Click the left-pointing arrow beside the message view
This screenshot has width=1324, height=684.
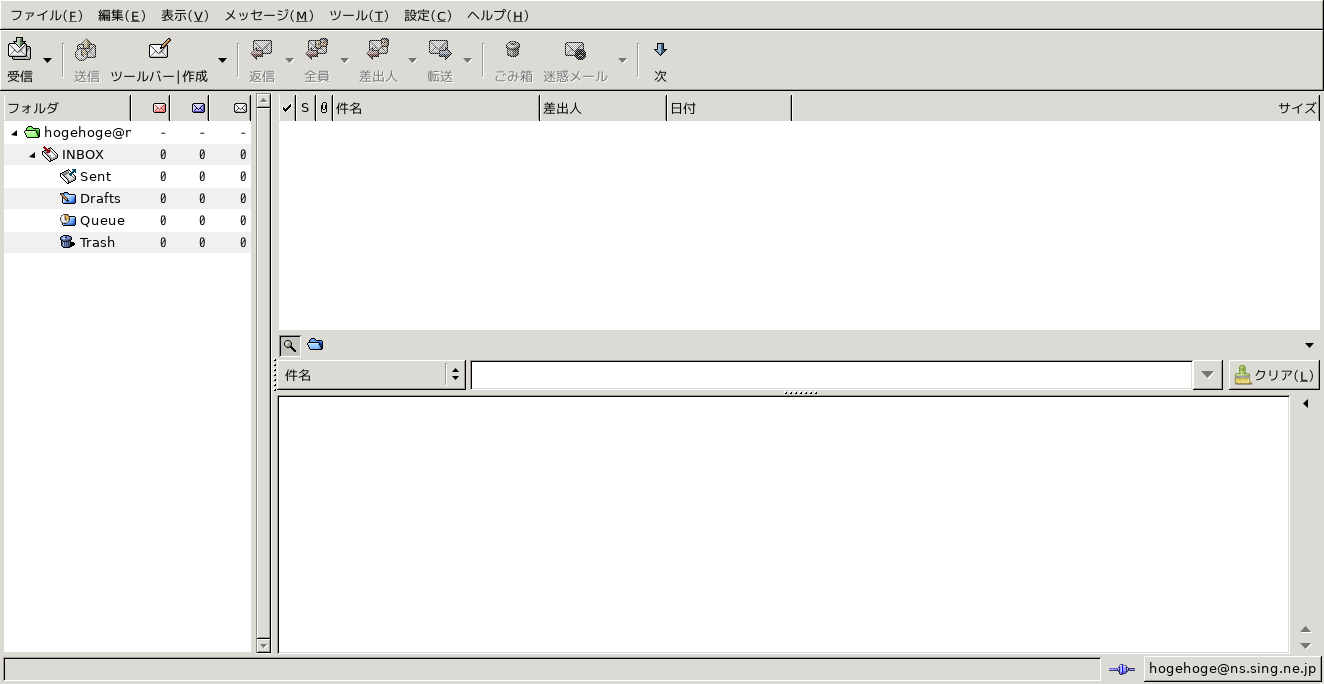[x=1305, y=404]
